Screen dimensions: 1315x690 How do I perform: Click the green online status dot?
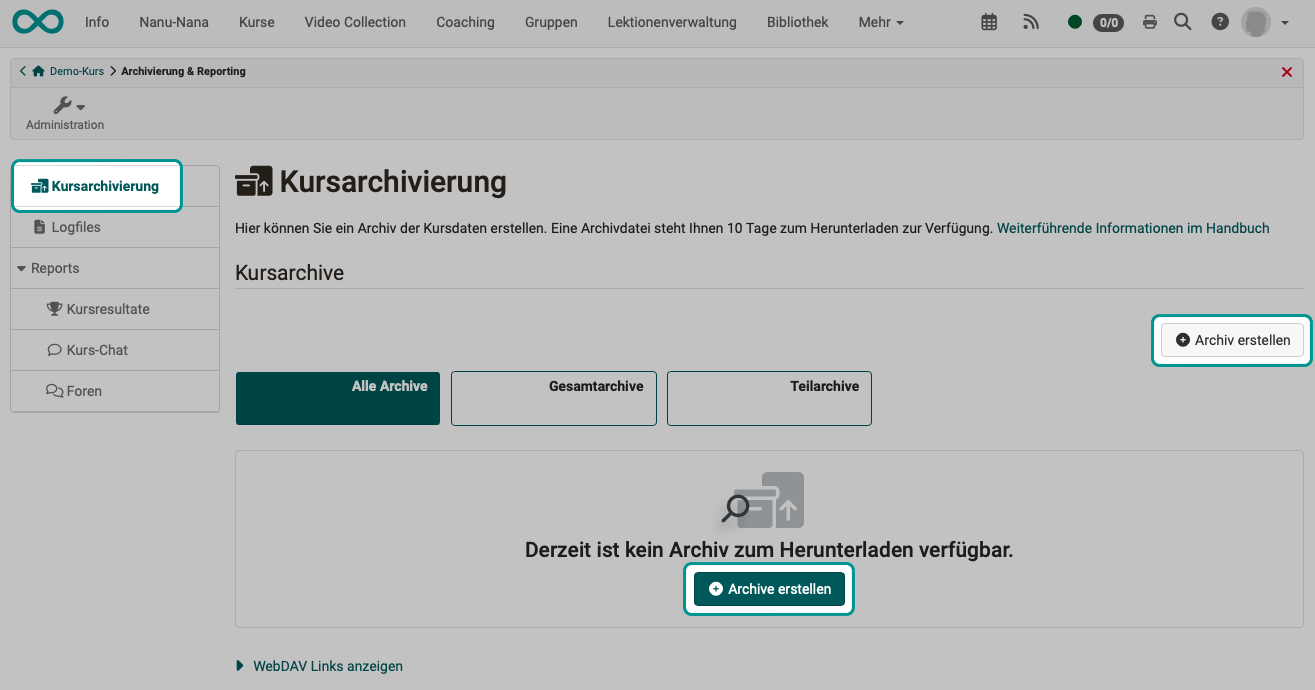coord(1075,22)
